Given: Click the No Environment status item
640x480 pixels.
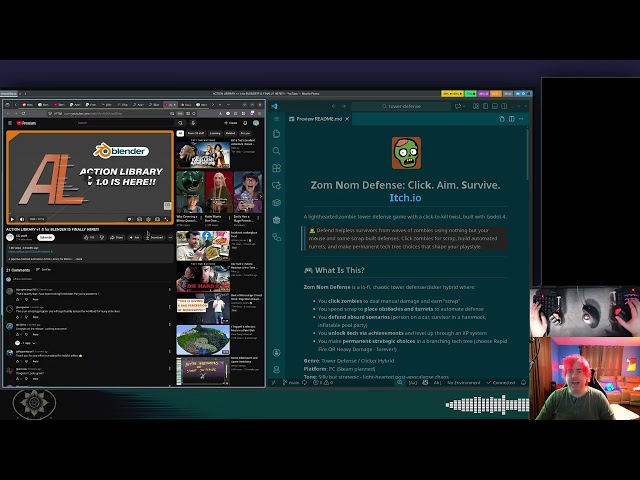Looking at the screenshot, I should [x=464, y=382].
